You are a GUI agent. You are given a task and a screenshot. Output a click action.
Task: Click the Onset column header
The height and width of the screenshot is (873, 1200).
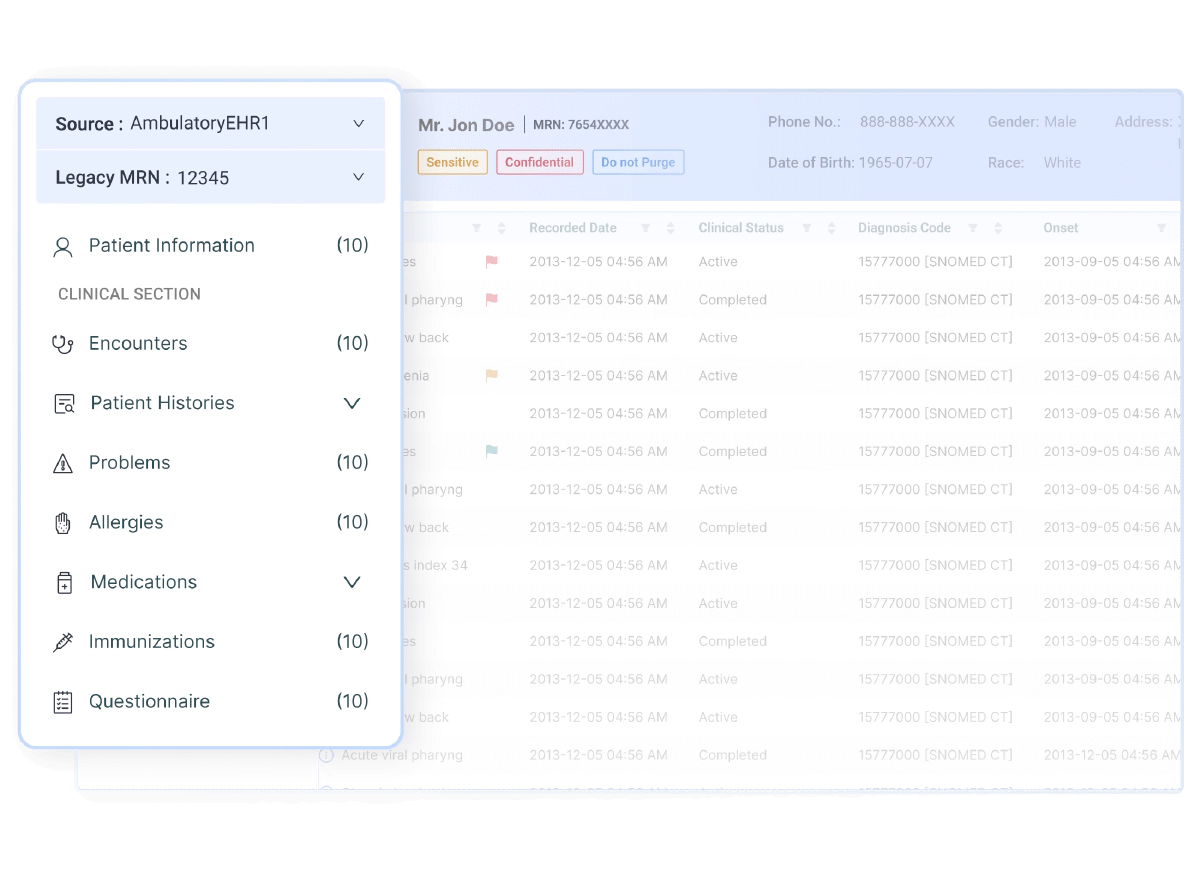1061,228
